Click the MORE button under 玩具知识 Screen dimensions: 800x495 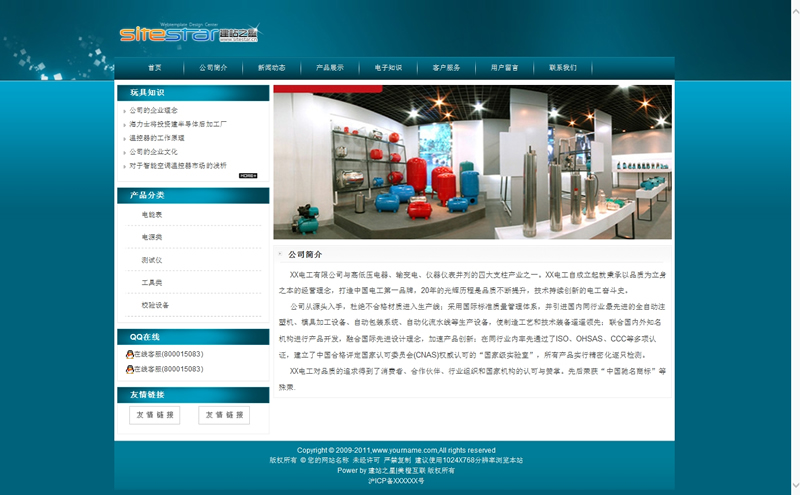coord(248,176)
